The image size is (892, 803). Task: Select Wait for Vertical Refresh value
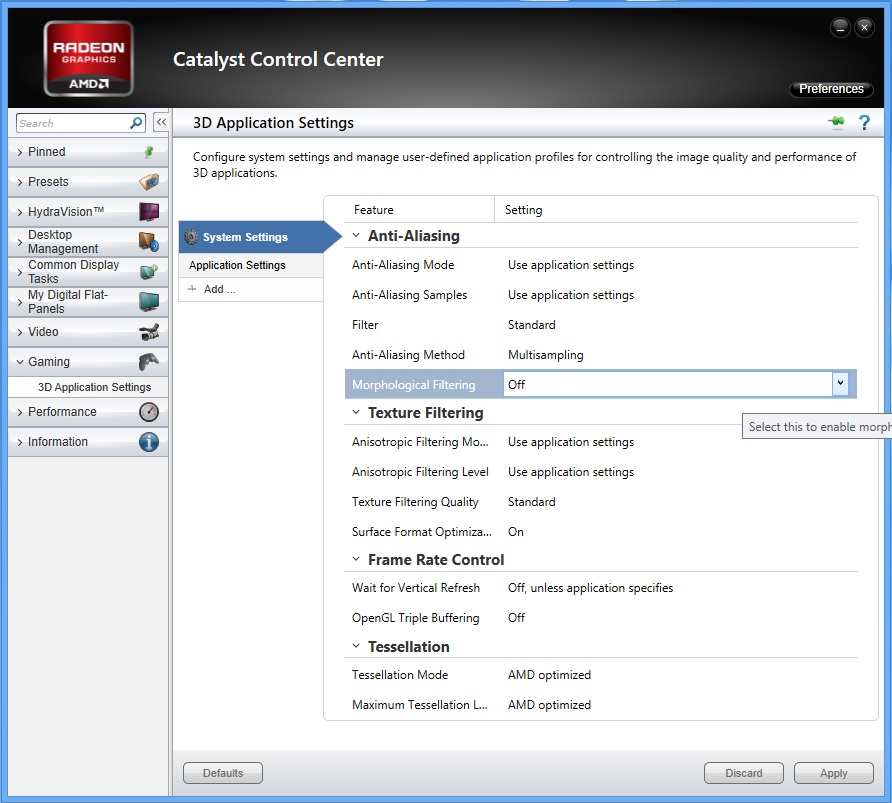point(590,587)
